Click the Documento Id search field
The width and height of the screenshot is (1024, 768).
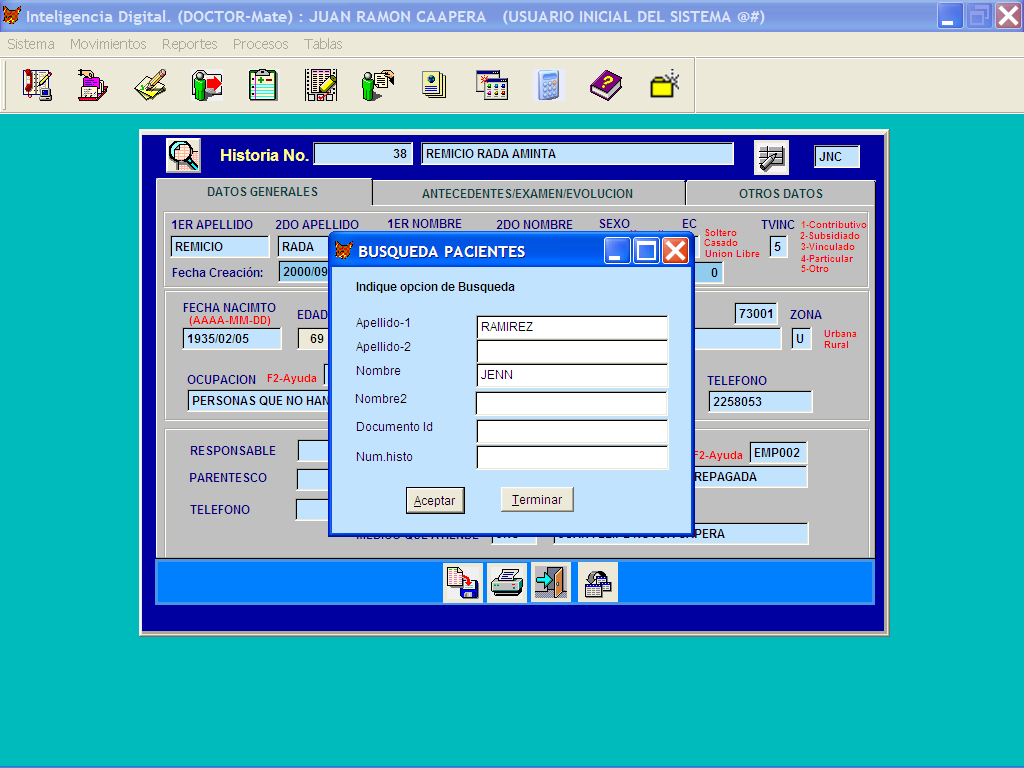point(572,431)
